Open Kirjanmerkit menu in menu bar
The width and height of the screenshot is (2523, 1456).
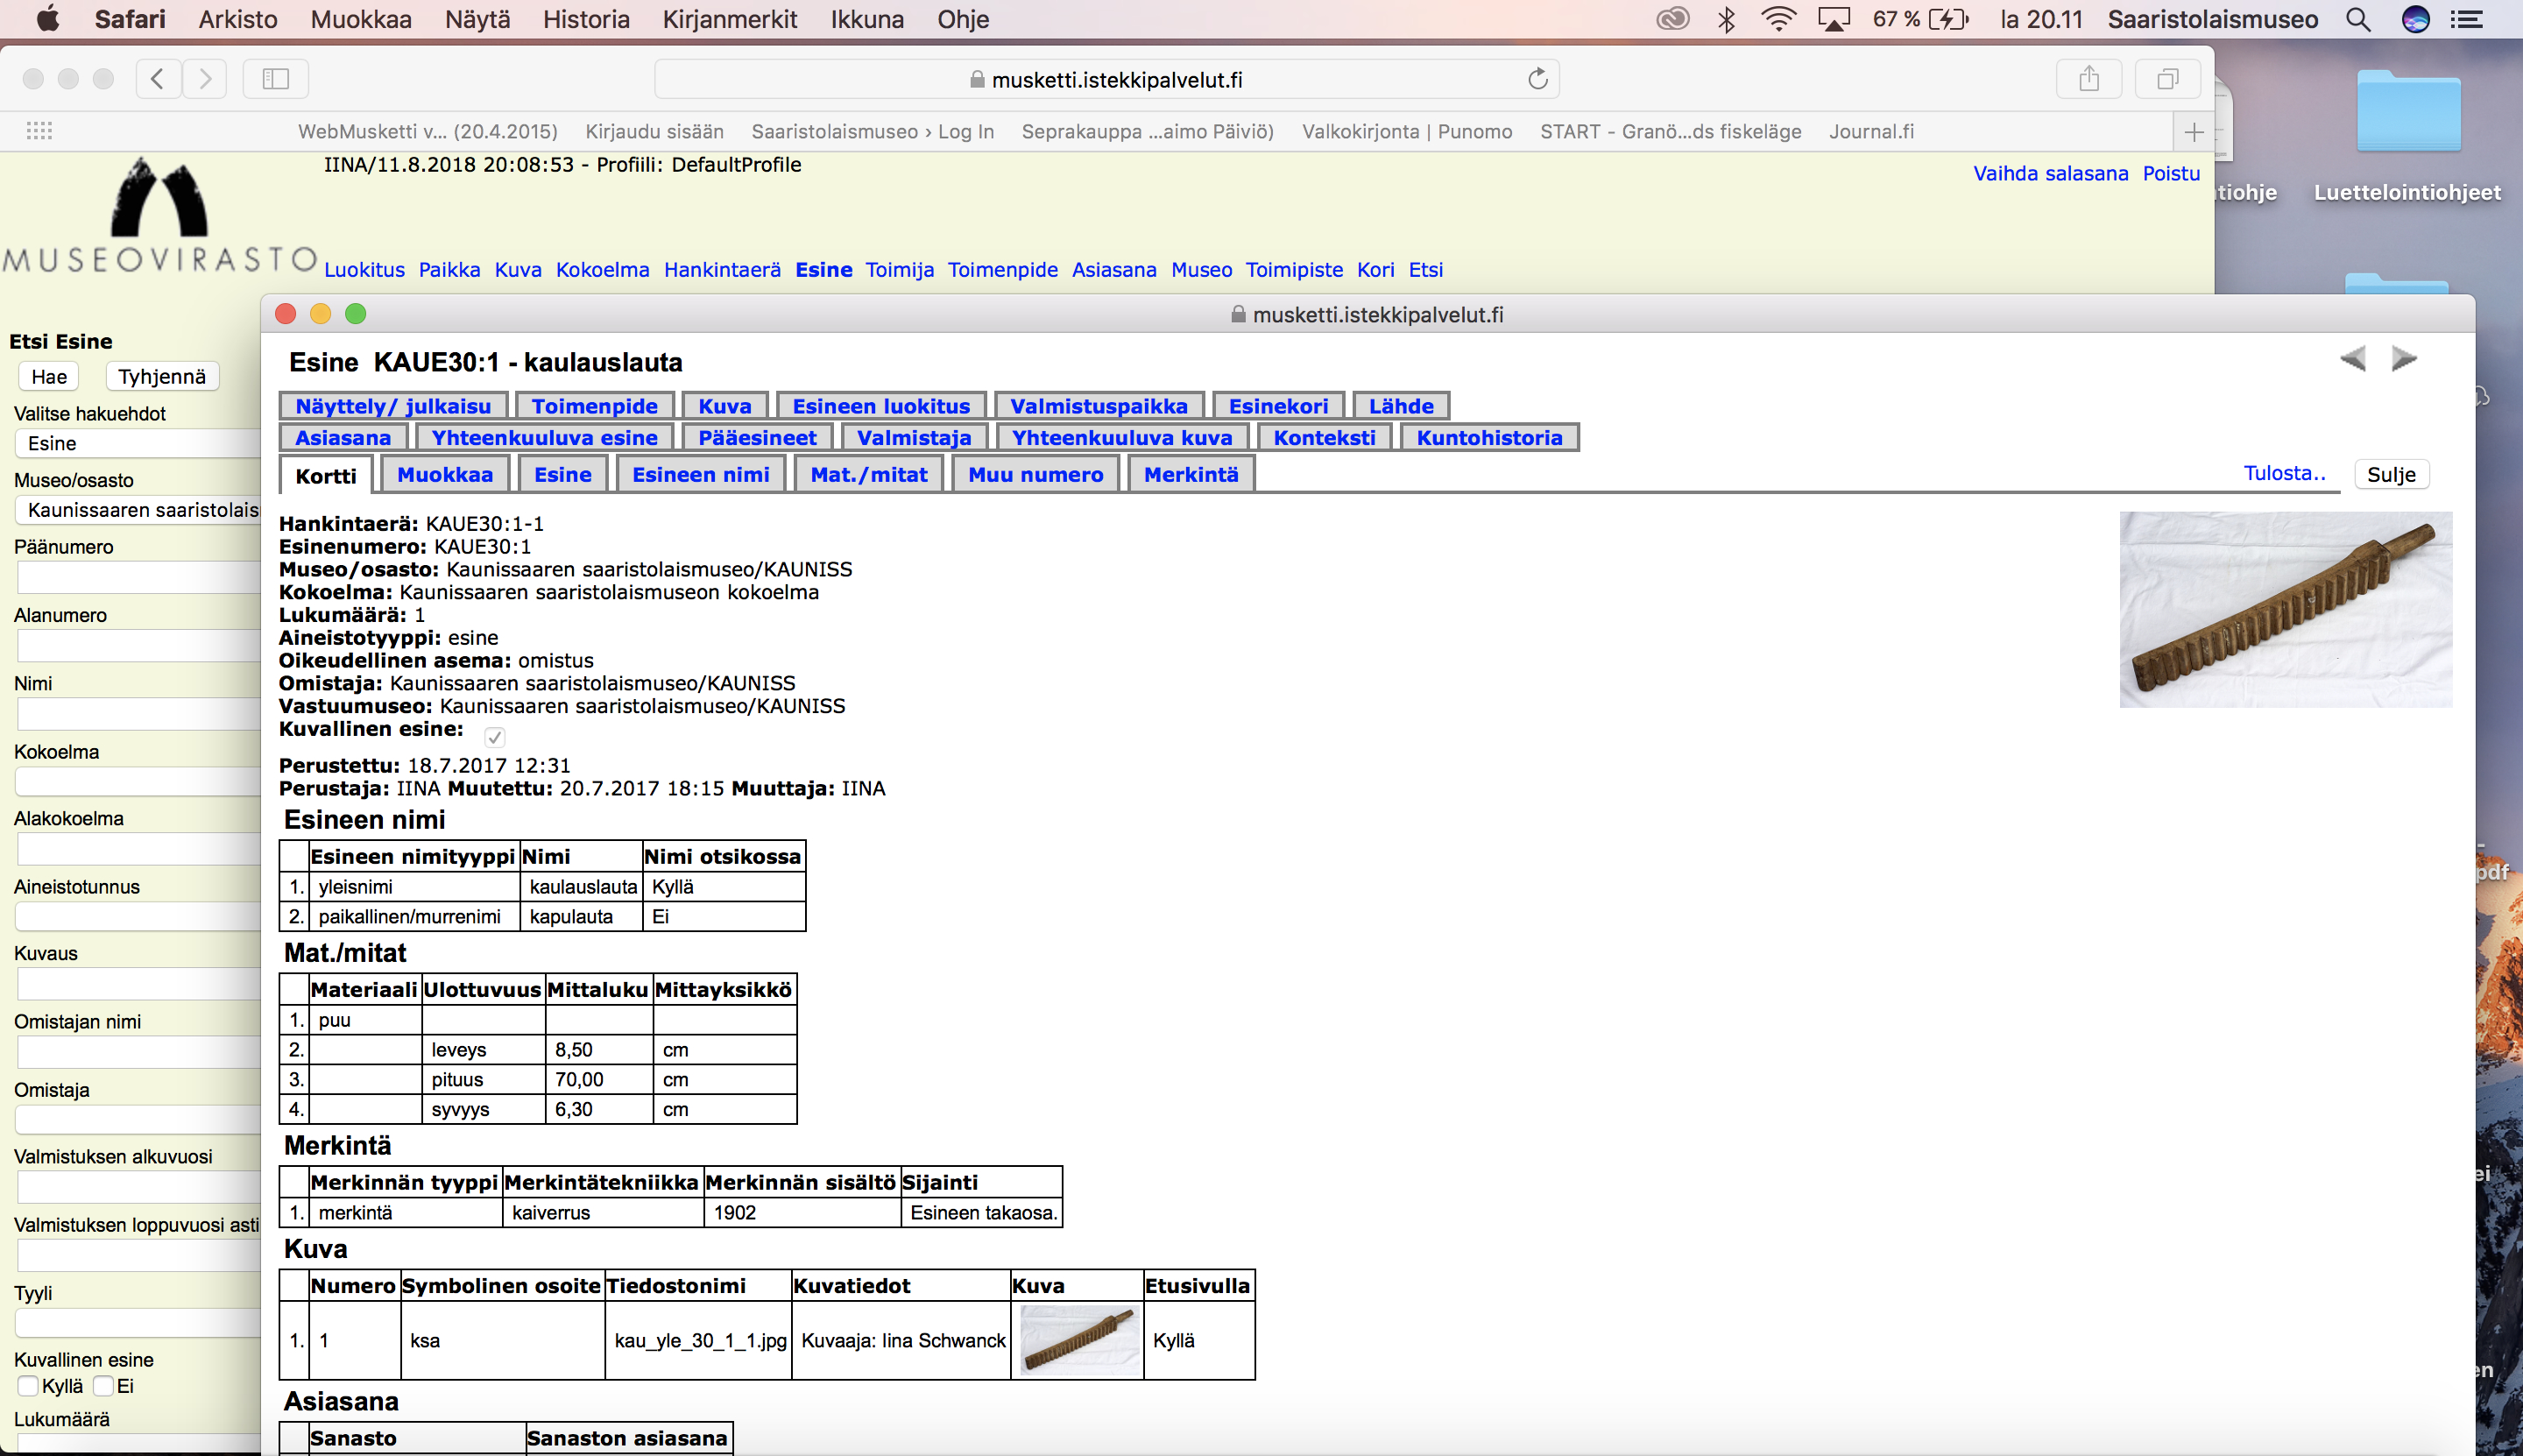coord(729,19)
